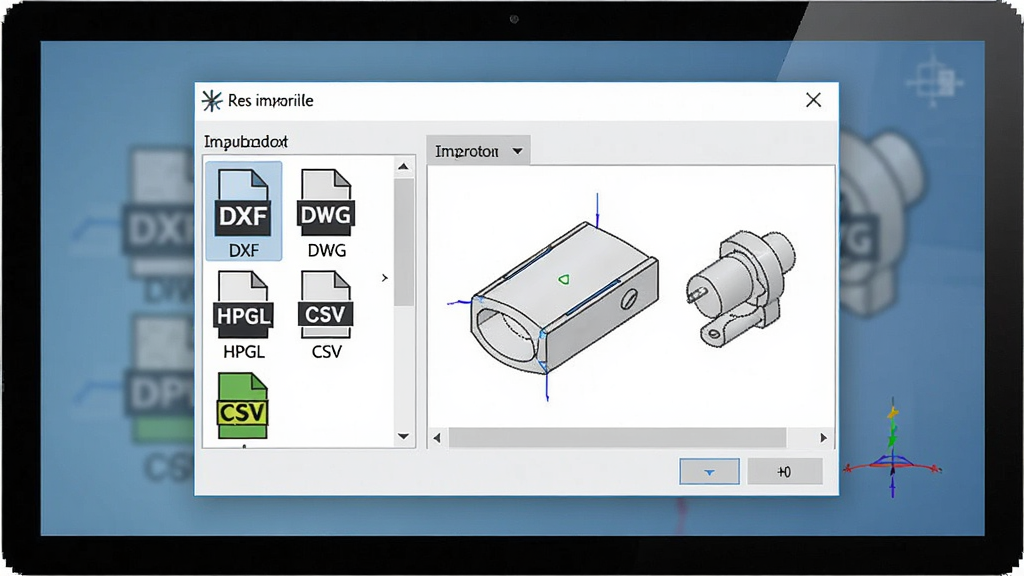Image resolution: width=1024 pixels, height=576 pixels.
Task: Open the blue-outlined dropdown button at dialog bottom
Action: 709,472
